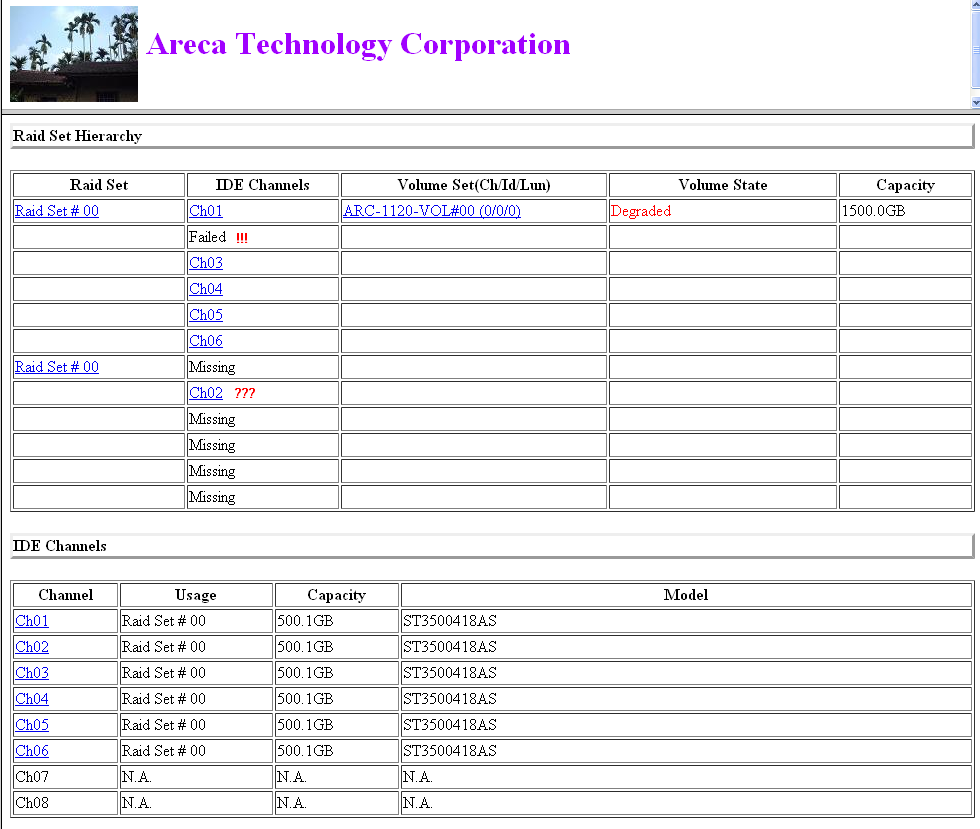
Task: Click the Areca Technology Corporation title
Action: (358, 44)
